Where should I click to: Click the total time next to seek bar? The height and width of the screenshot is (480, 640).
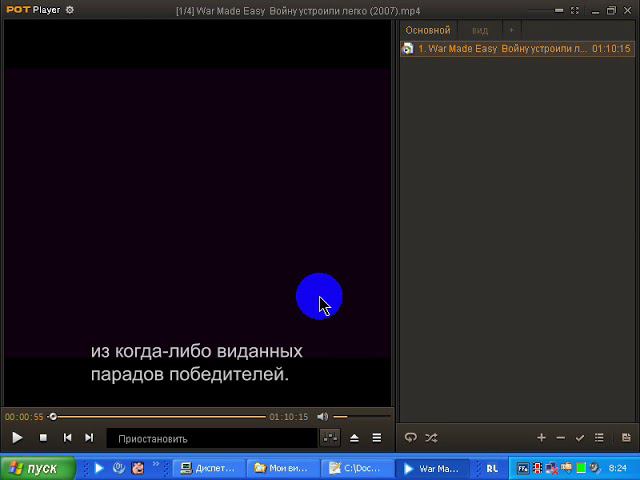[x=289, y=417]
